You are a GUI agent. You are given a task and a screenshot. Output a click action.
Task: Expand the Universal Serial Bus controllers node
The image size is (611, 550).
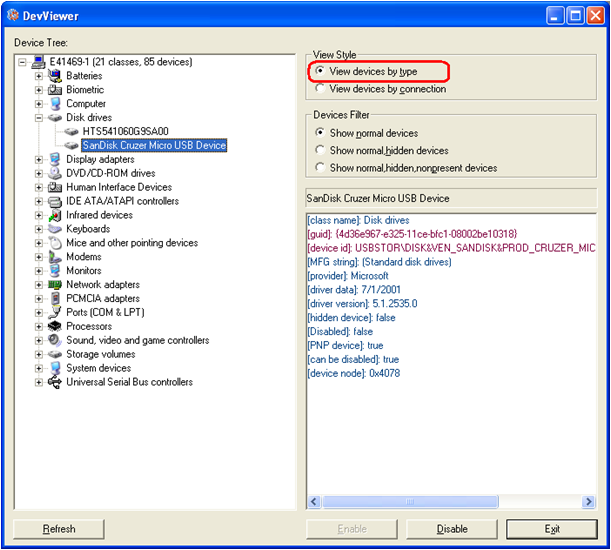tap(39, 382)
